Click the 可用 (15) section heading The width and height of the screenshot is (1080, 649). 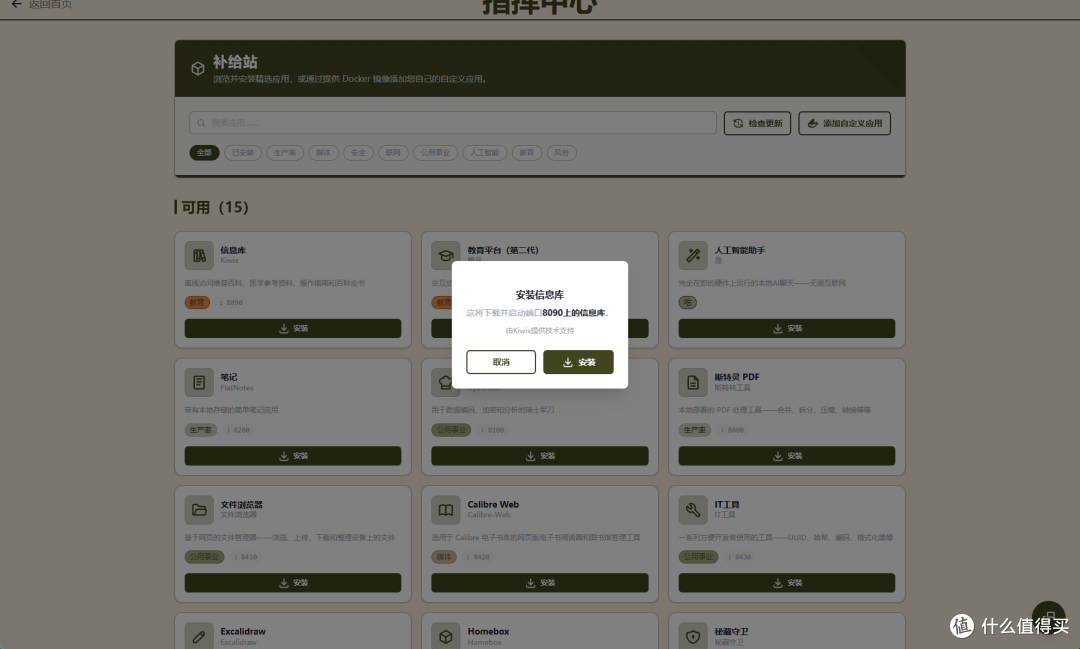pyautogui.click(x=214, y=207)
